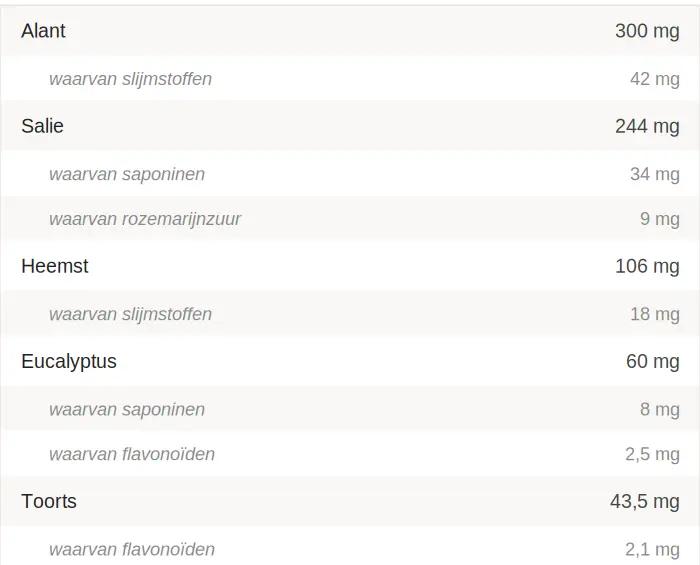The image size is (700, 565).
Task: Select the Salie ingredient name
Action: [42, 126]
